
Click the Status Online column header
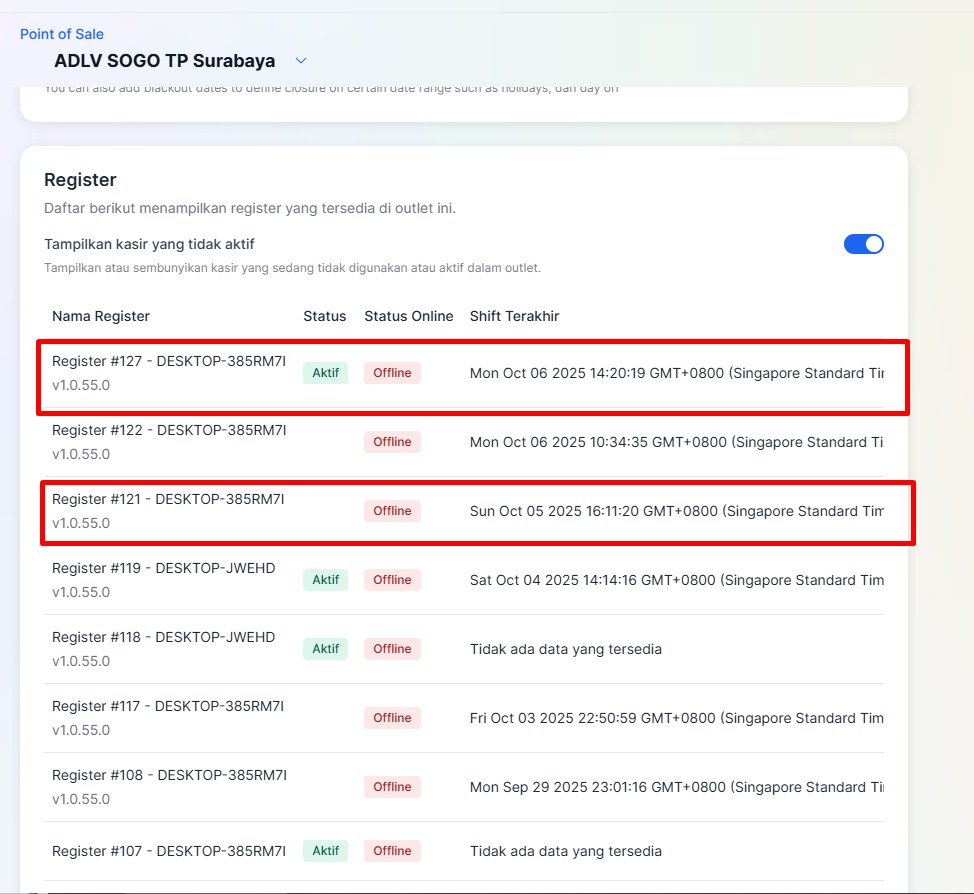pos(408,316)
